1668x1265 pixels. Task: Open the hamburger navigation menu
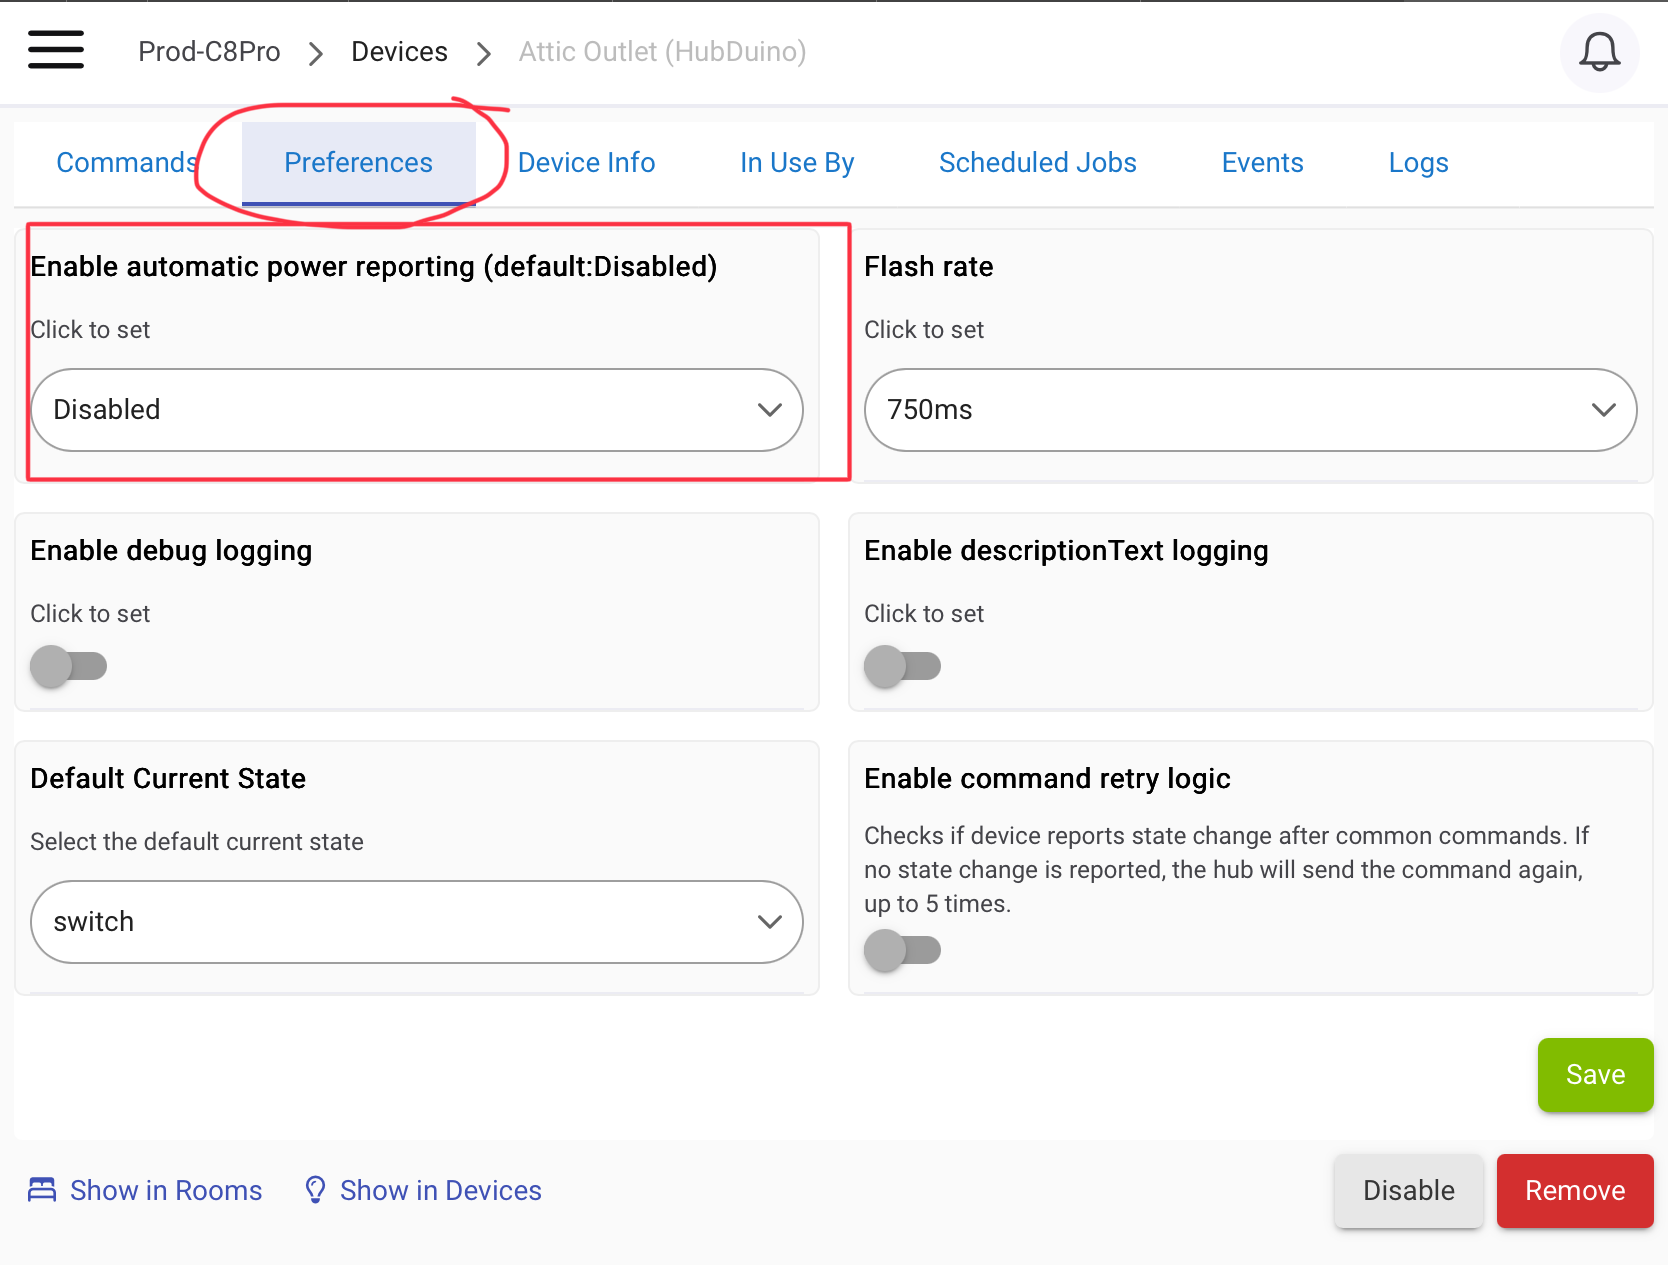pyautogui.click(x=56, y=50)
